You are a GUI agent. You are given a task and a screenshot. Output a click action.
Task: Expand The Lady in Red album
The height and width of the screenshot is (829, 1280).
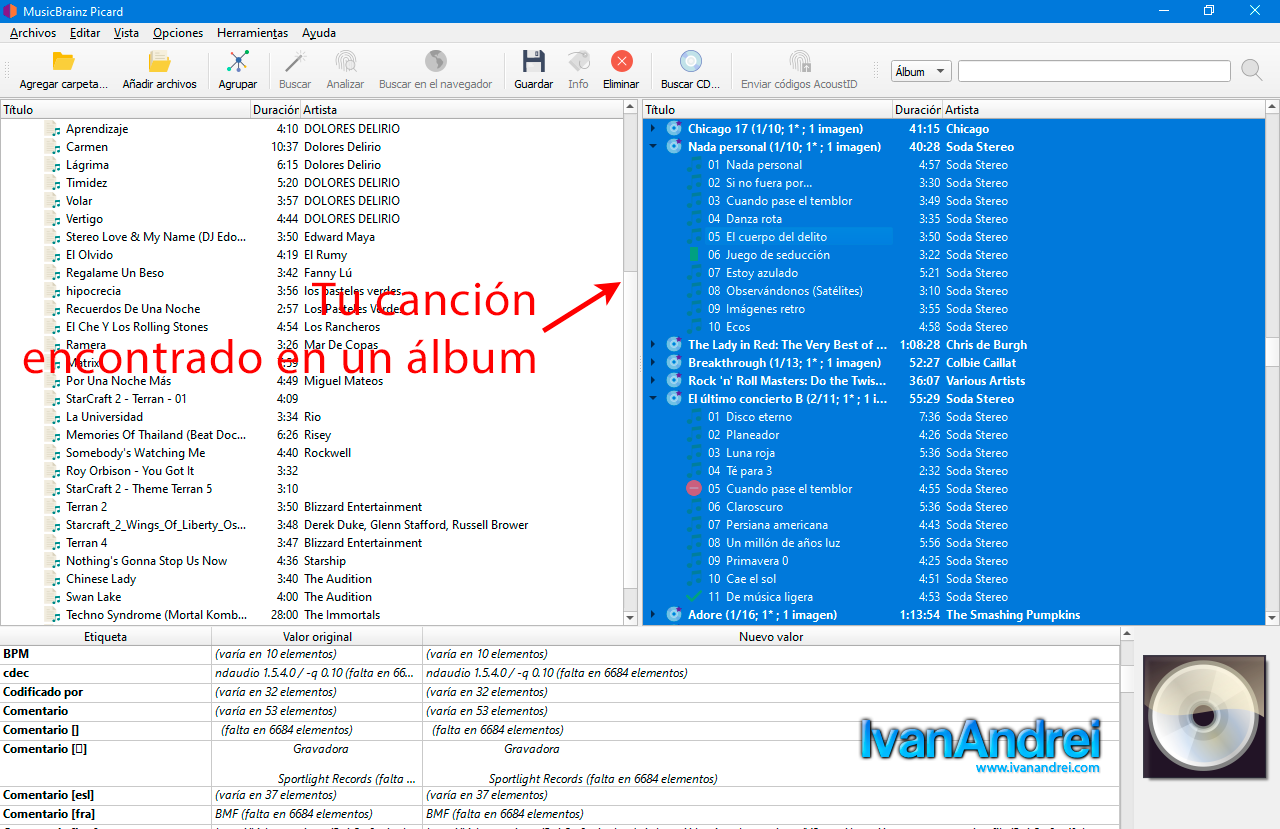point(653,344)
